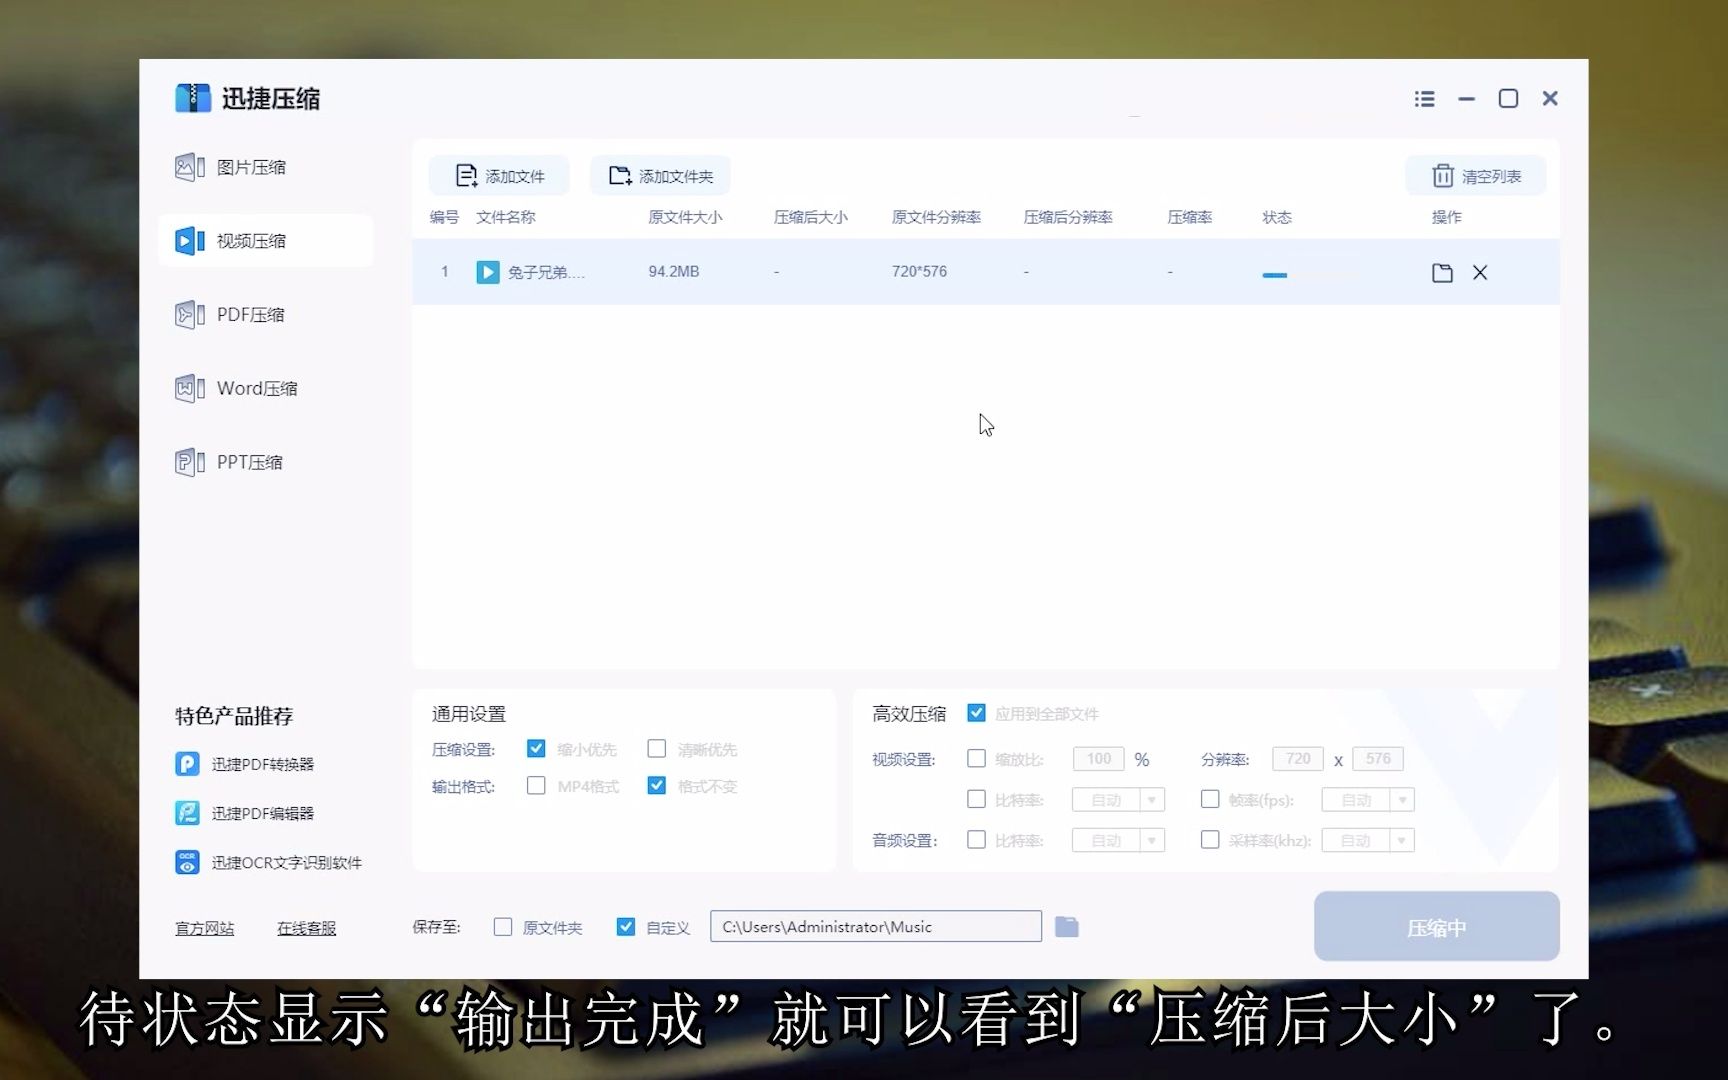Screen dimensions: 1728x1080
Task: Open the 迅捷PDF编辑器 product link
Action: [x=245, y=813]
